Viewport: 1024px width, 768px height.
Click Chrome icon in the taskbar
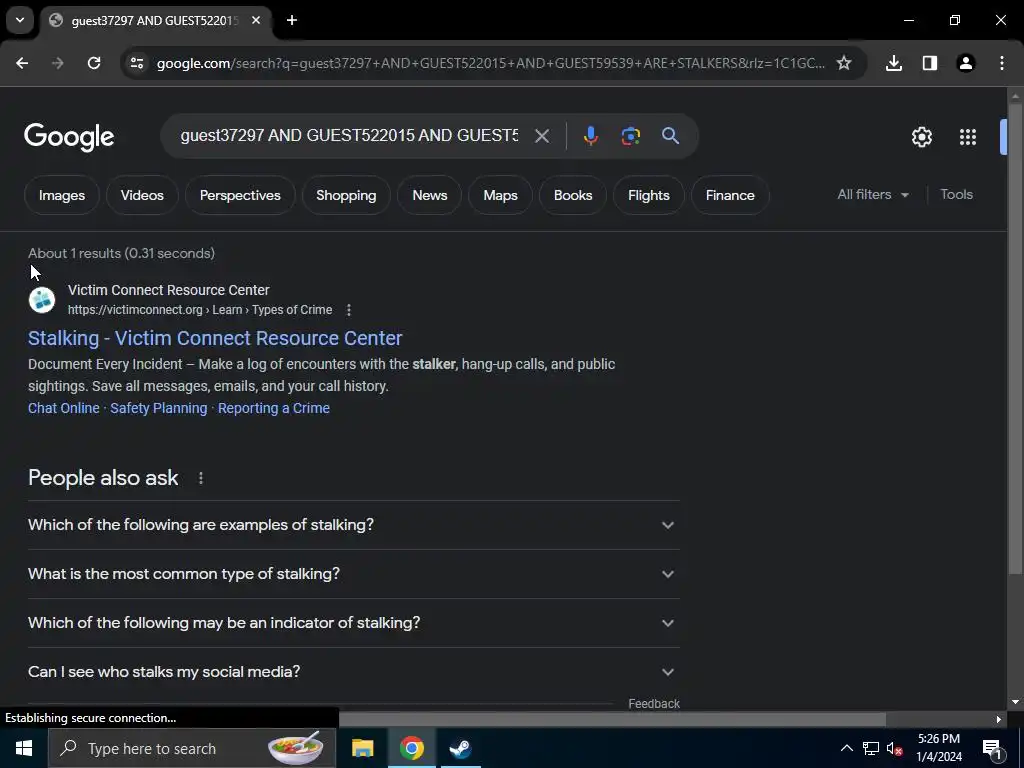411,748
